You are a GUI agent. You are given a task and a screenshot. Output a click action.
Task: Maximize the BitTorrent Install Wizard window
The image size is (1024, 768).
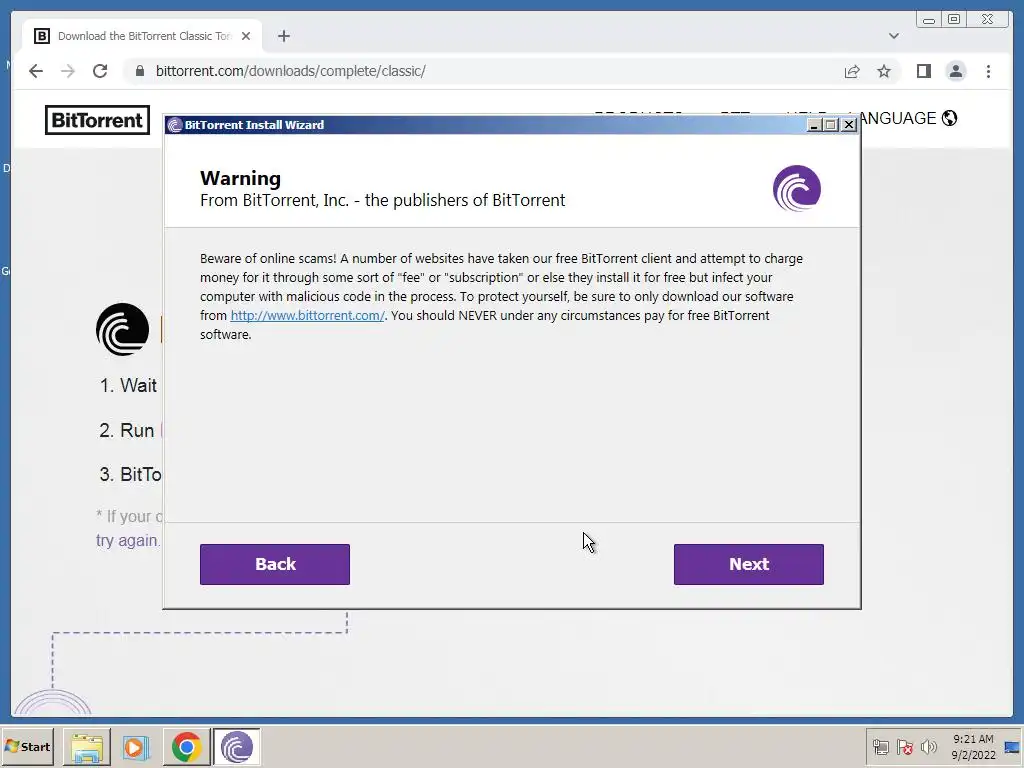point(831,124)
